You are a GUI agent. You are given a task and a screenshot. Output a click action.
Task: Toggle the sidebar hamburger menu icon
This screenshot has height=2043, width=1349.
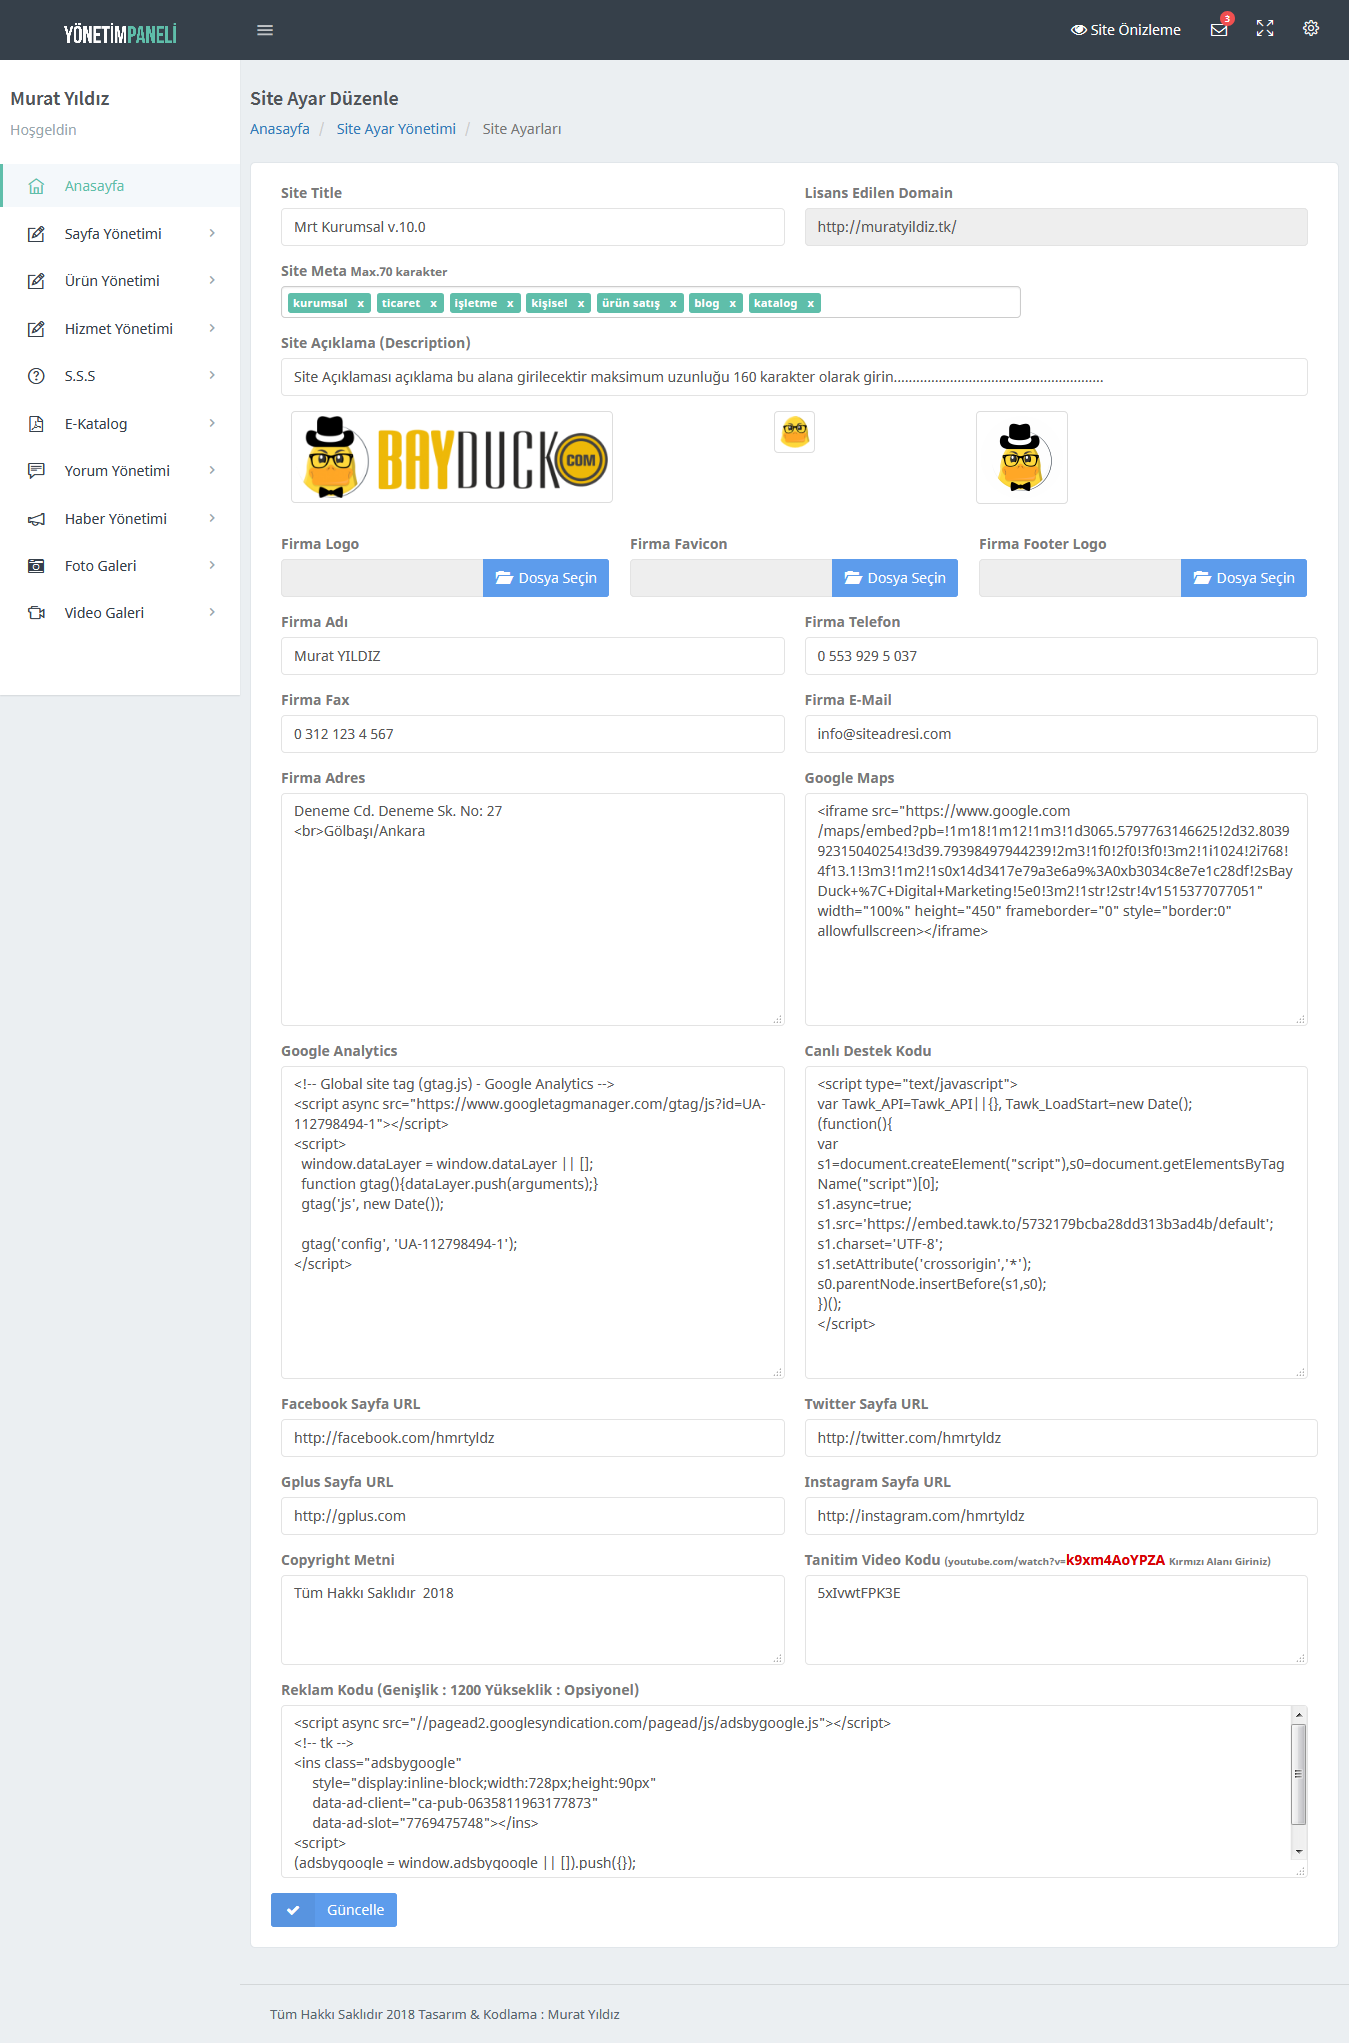(x=265, y=30)
